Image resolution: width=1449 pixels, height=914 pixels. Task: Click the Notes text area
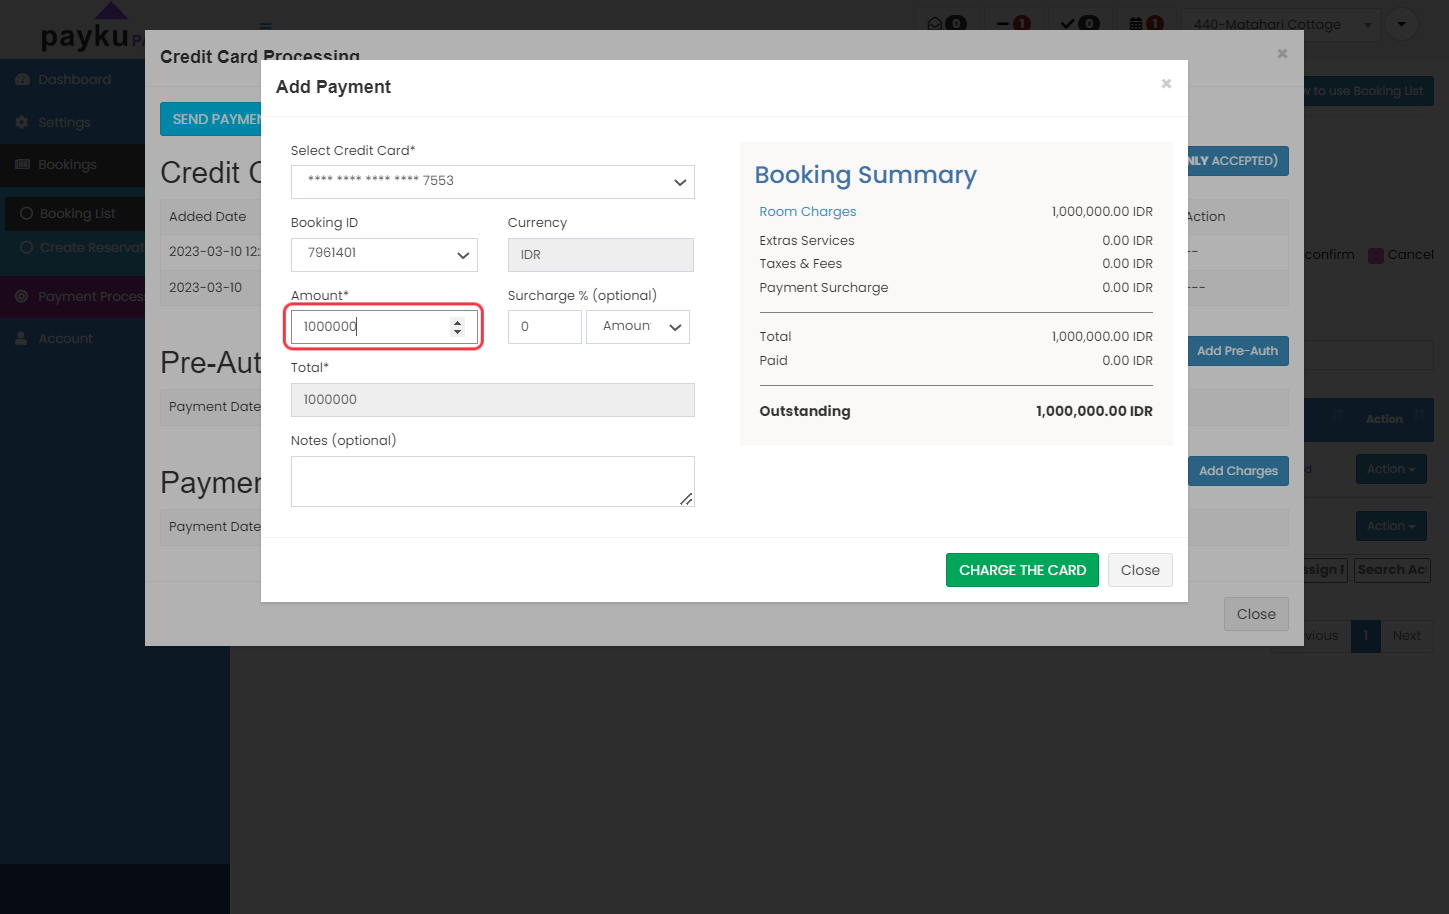click(493, 482)
